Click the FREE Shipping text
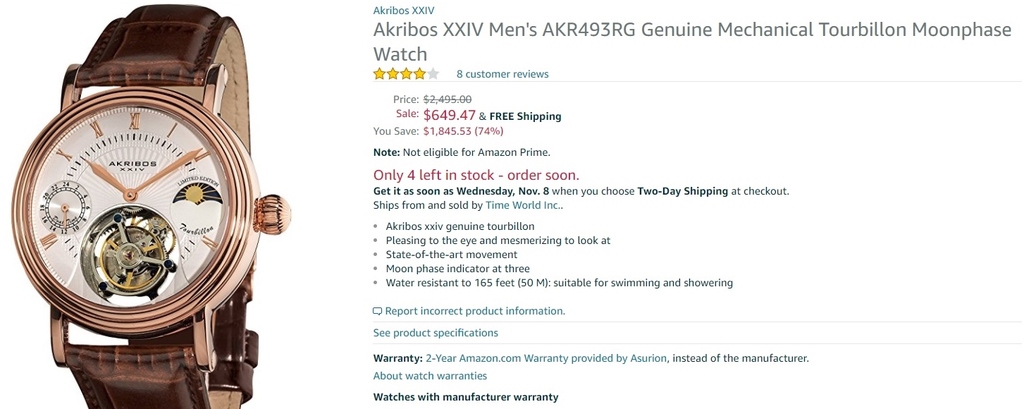Viewport: 1024px width, 409px height. 525,116
